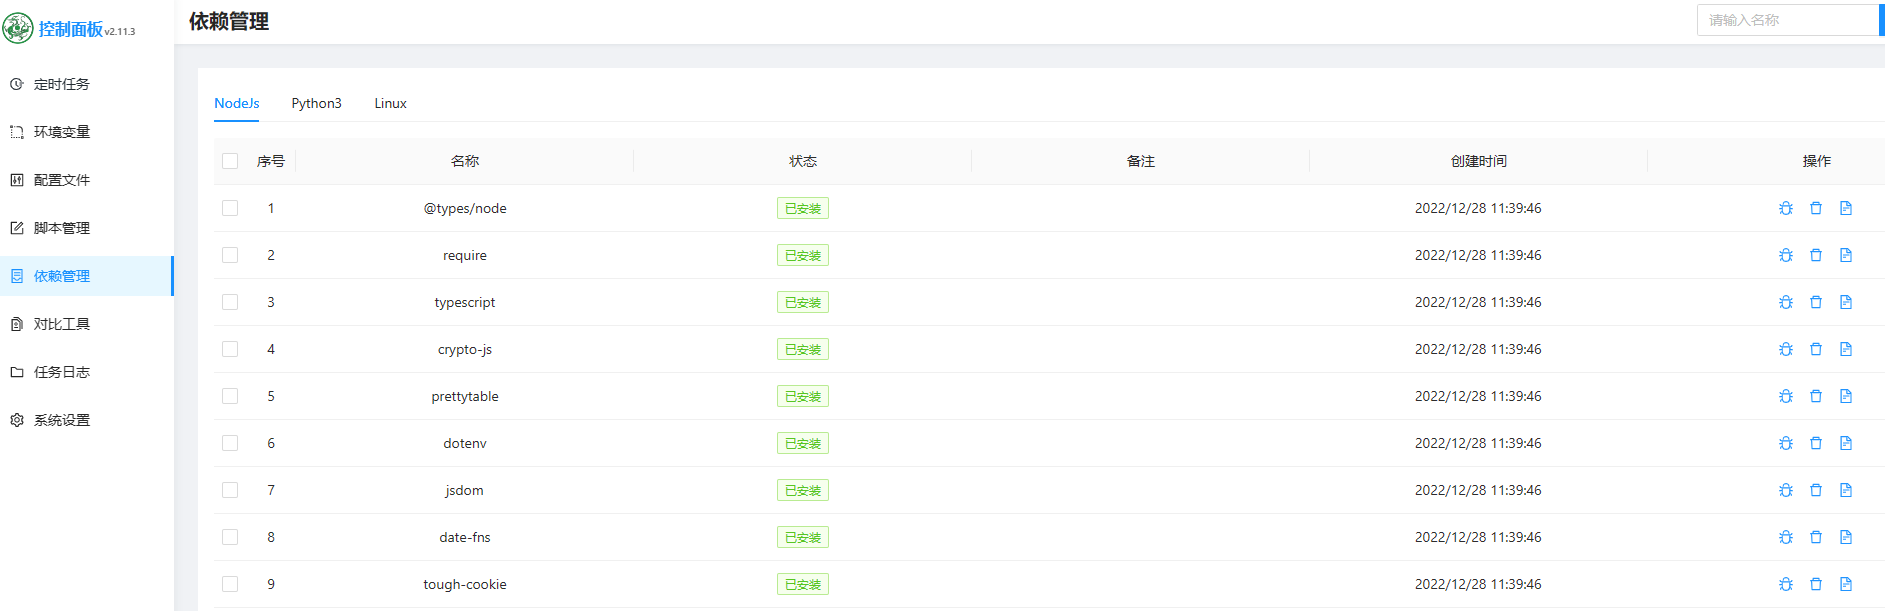
Task: Go to 环境变量 sidebar menu item
Action: coord(62,132)
